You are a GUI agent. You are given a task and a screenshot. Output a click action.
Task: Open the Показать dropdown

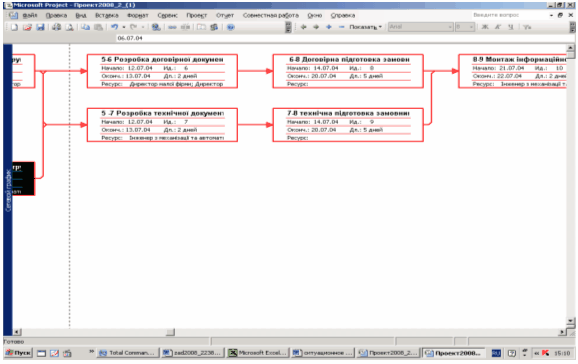(365, 27)
